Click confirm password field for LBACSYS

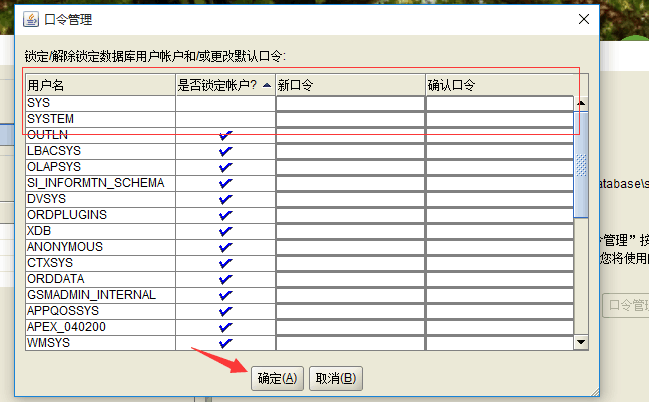tap(500, 152)
